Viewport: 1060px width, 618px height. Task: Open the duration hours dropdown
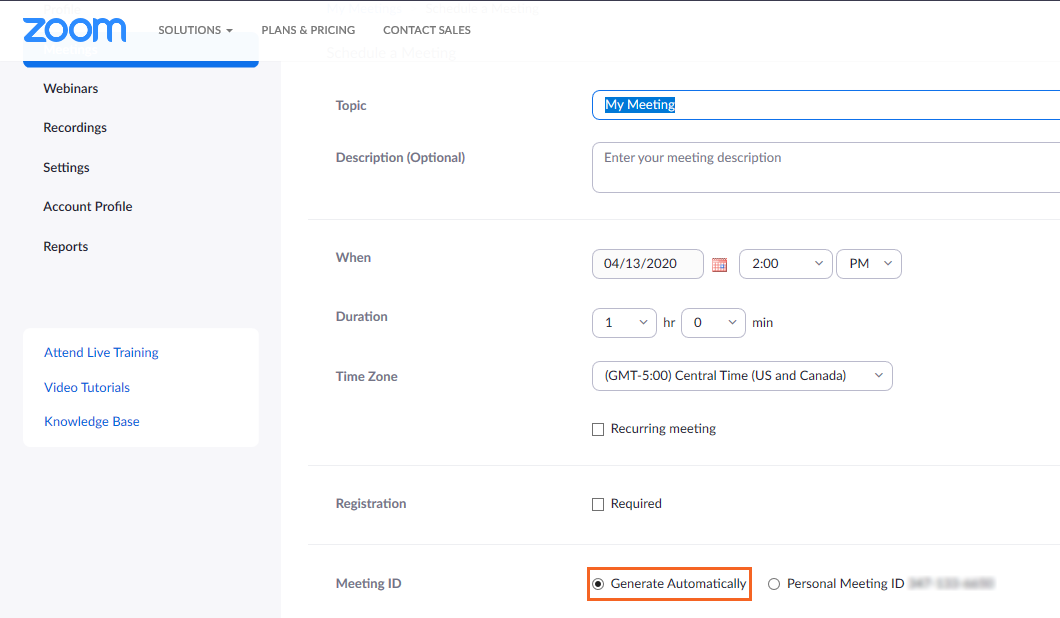pos(624,323)
